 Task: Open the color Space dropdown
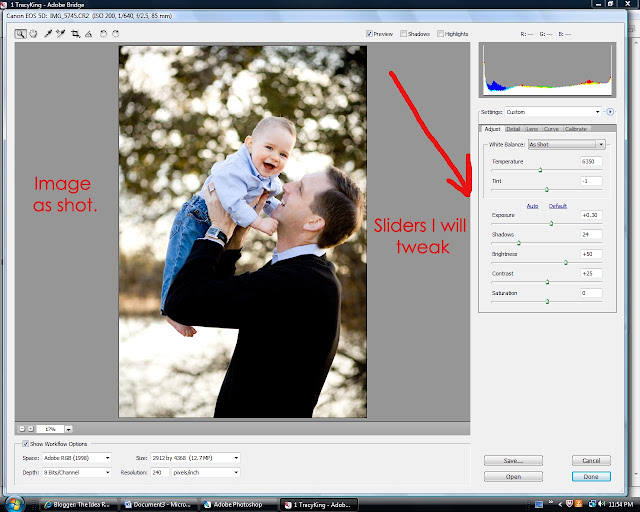(77, 458)
